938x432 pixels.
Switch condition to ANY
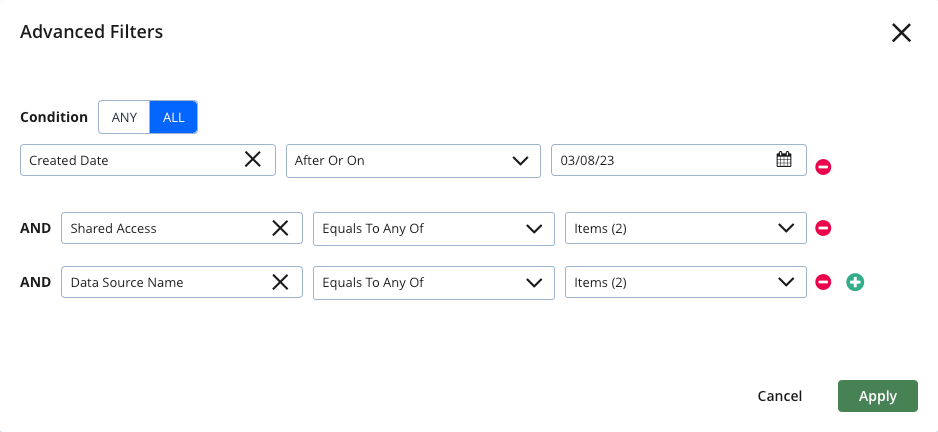pos(124,117)
